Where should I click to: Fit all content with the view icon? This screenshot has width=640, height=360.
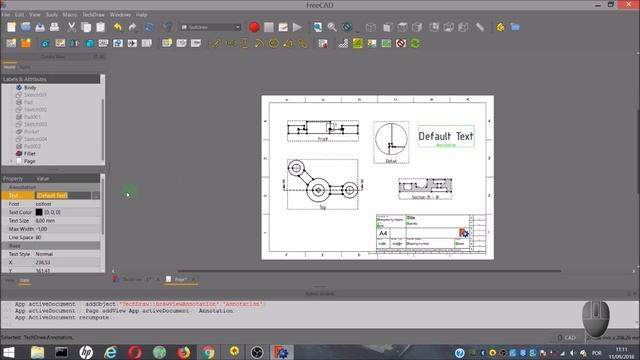pyautogui.click(x=318, y=27)
